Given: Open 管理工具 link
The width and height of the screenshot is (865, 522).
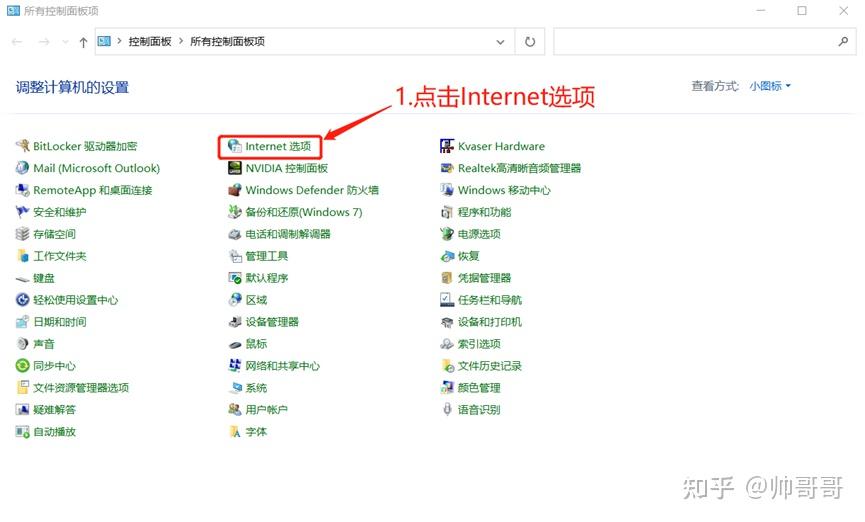Looking at the screenshot, I should coord(267,256).
